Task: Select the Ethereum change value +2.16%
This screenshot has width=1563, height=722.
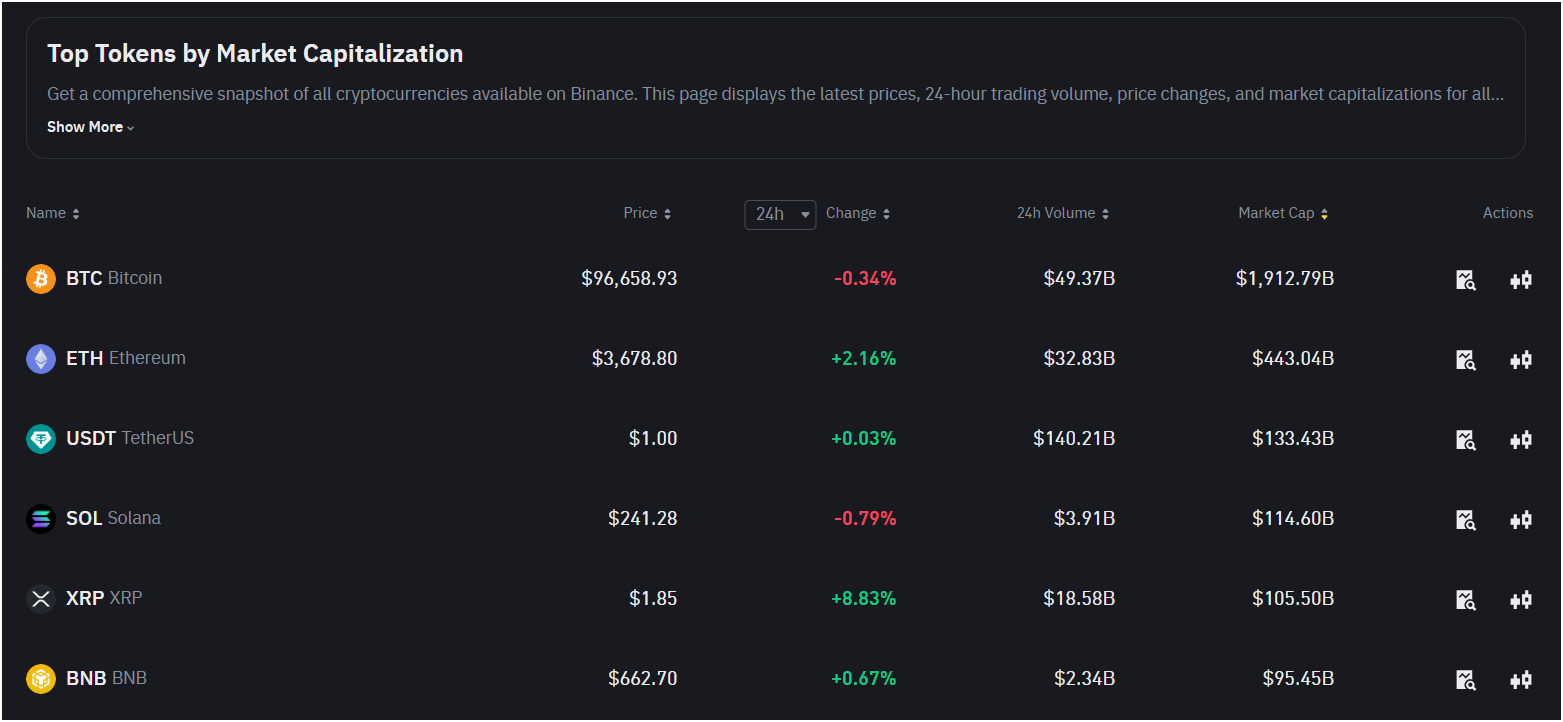Action: 864,358
